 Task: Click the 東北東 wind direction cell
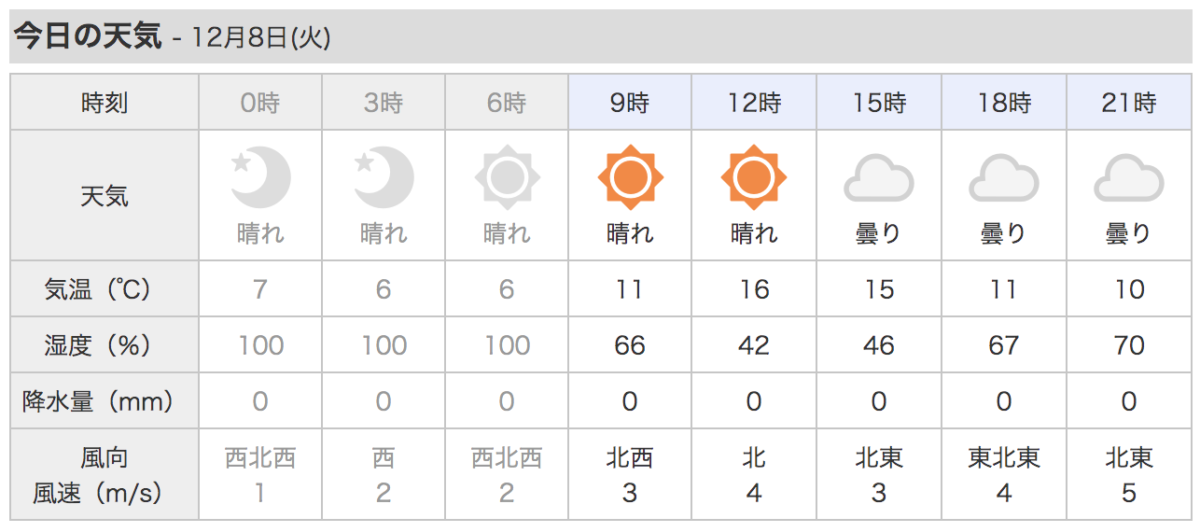point(1004,458)
